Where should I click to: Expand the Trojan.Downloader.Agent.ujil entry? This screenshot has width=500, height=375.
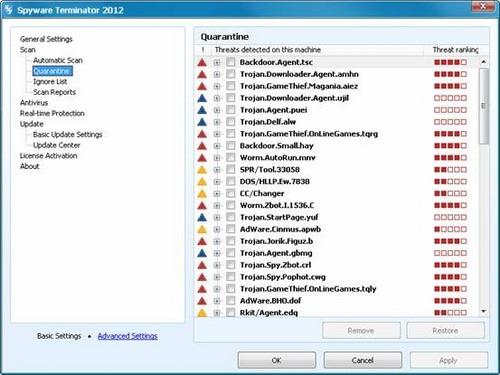217,98
